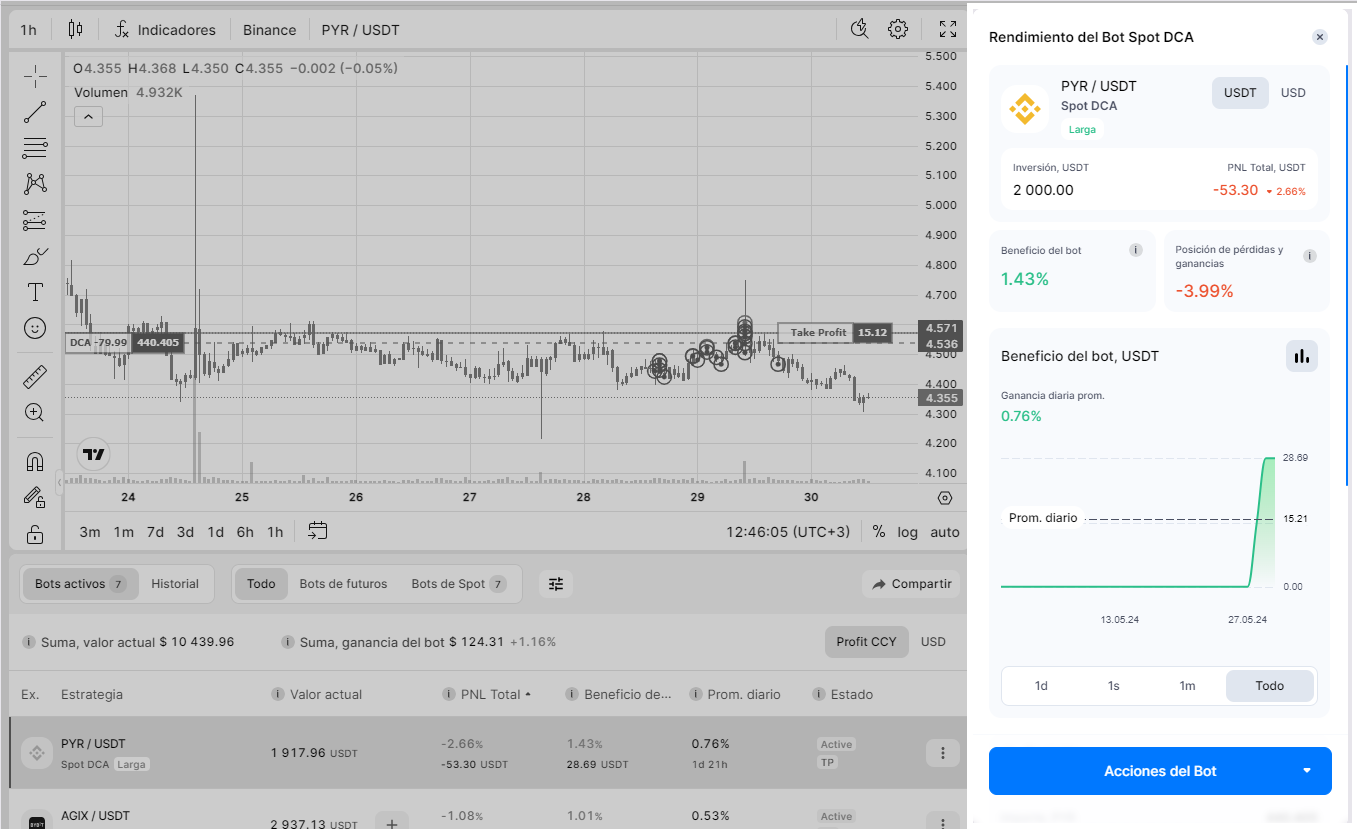Click the PYR / USDT symbol in chart toolbar

[x=360, y=30]
